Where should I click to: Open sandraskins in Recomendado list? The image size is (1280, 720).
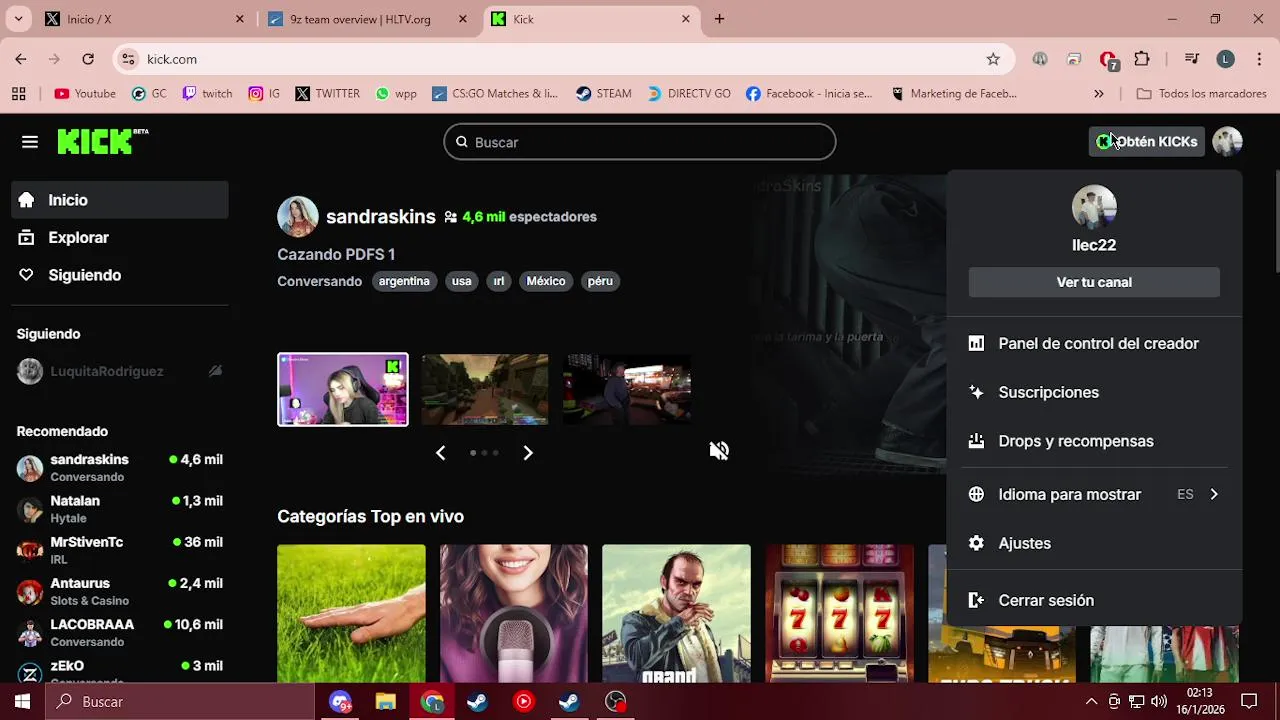tap(120, 467)
